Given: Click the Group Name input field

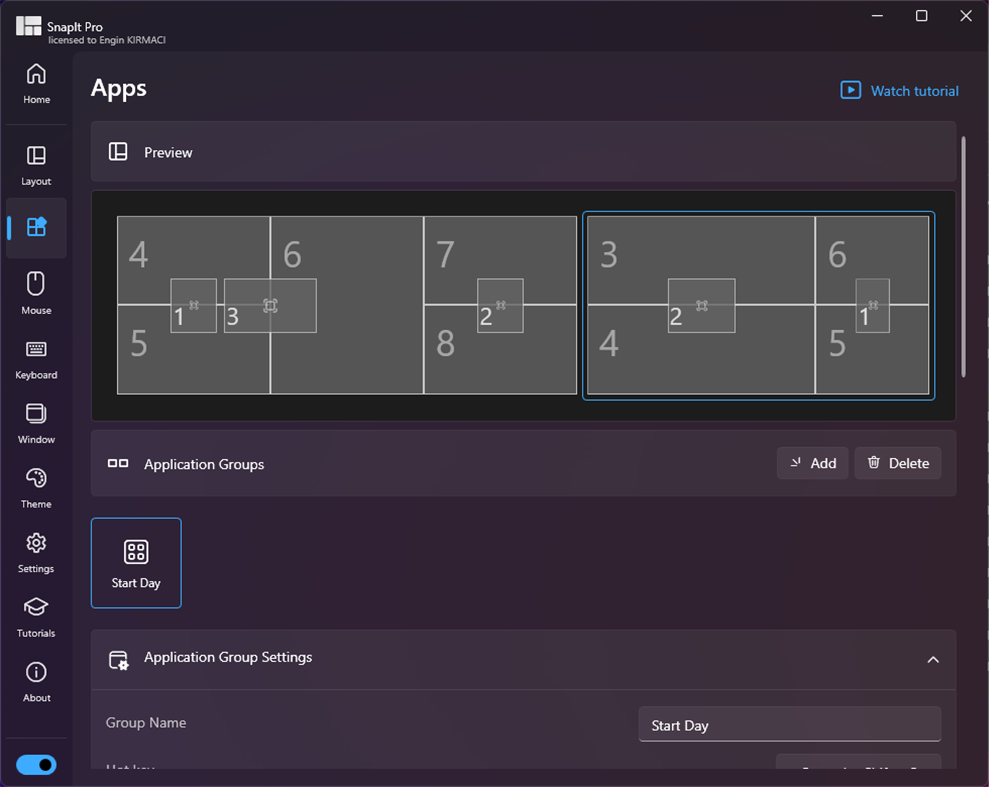Looking at the screenshot, I should (x=789, y=724).
